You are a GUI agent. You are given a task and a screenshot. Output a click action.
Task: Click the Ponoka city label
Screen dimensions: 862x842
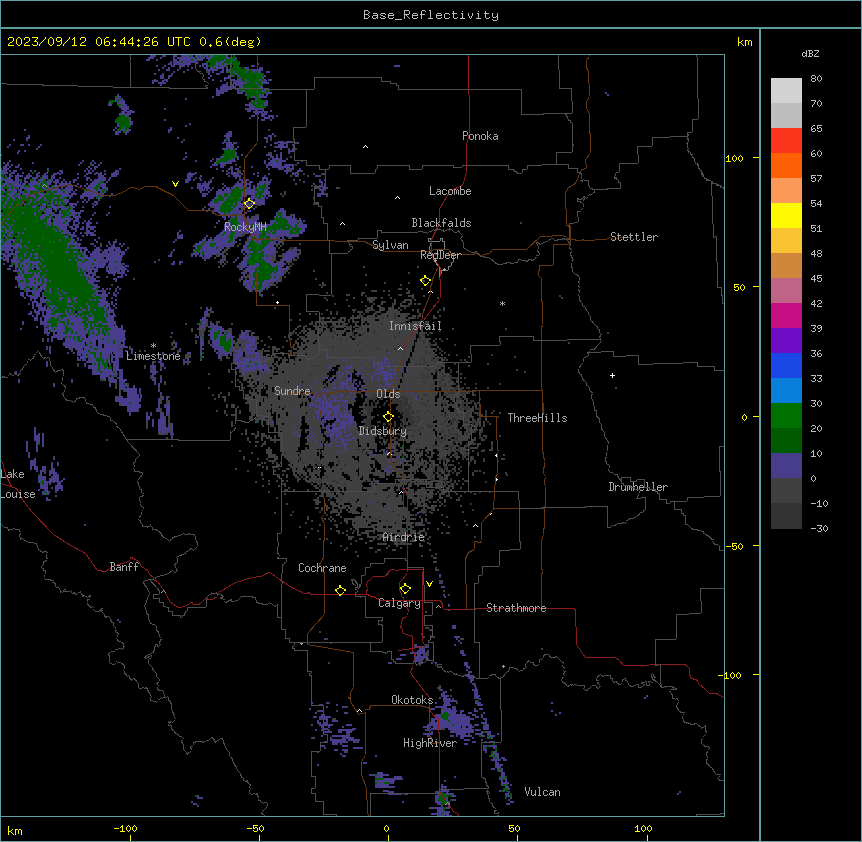coord(480,136)
